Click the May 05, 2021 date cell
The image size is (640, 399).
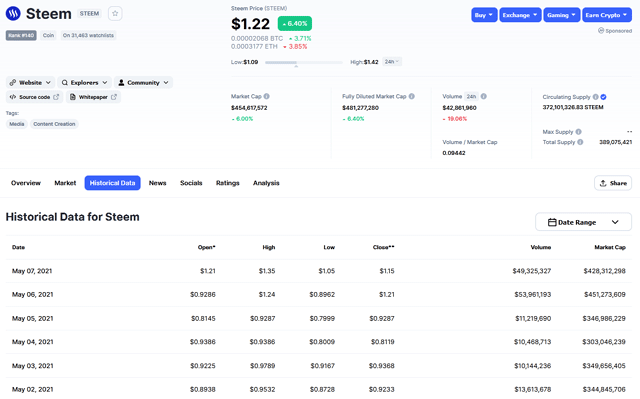(33, 319)
